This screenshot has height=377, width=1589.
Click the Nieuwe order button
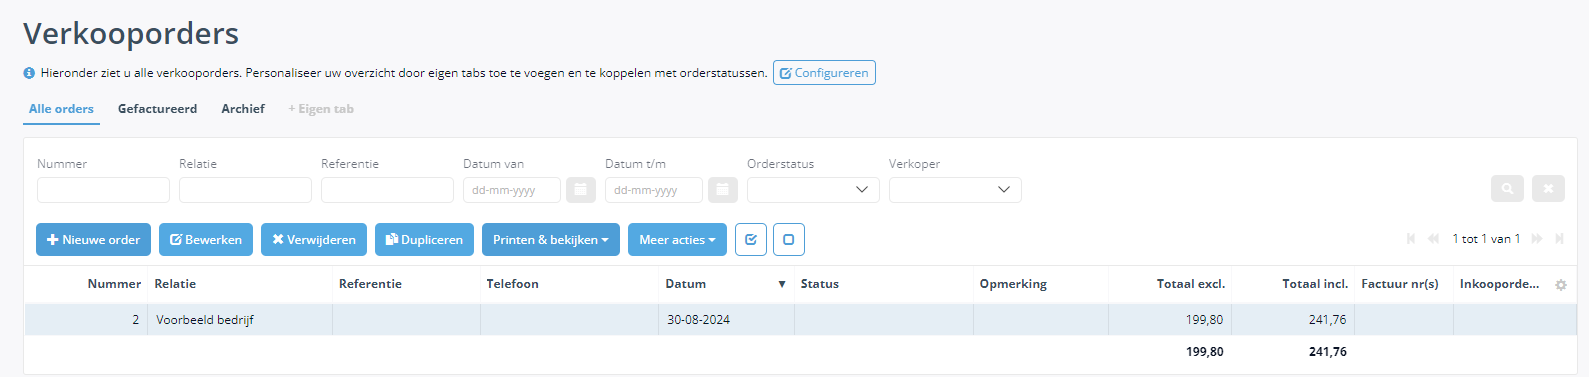(x=94, y=240)
